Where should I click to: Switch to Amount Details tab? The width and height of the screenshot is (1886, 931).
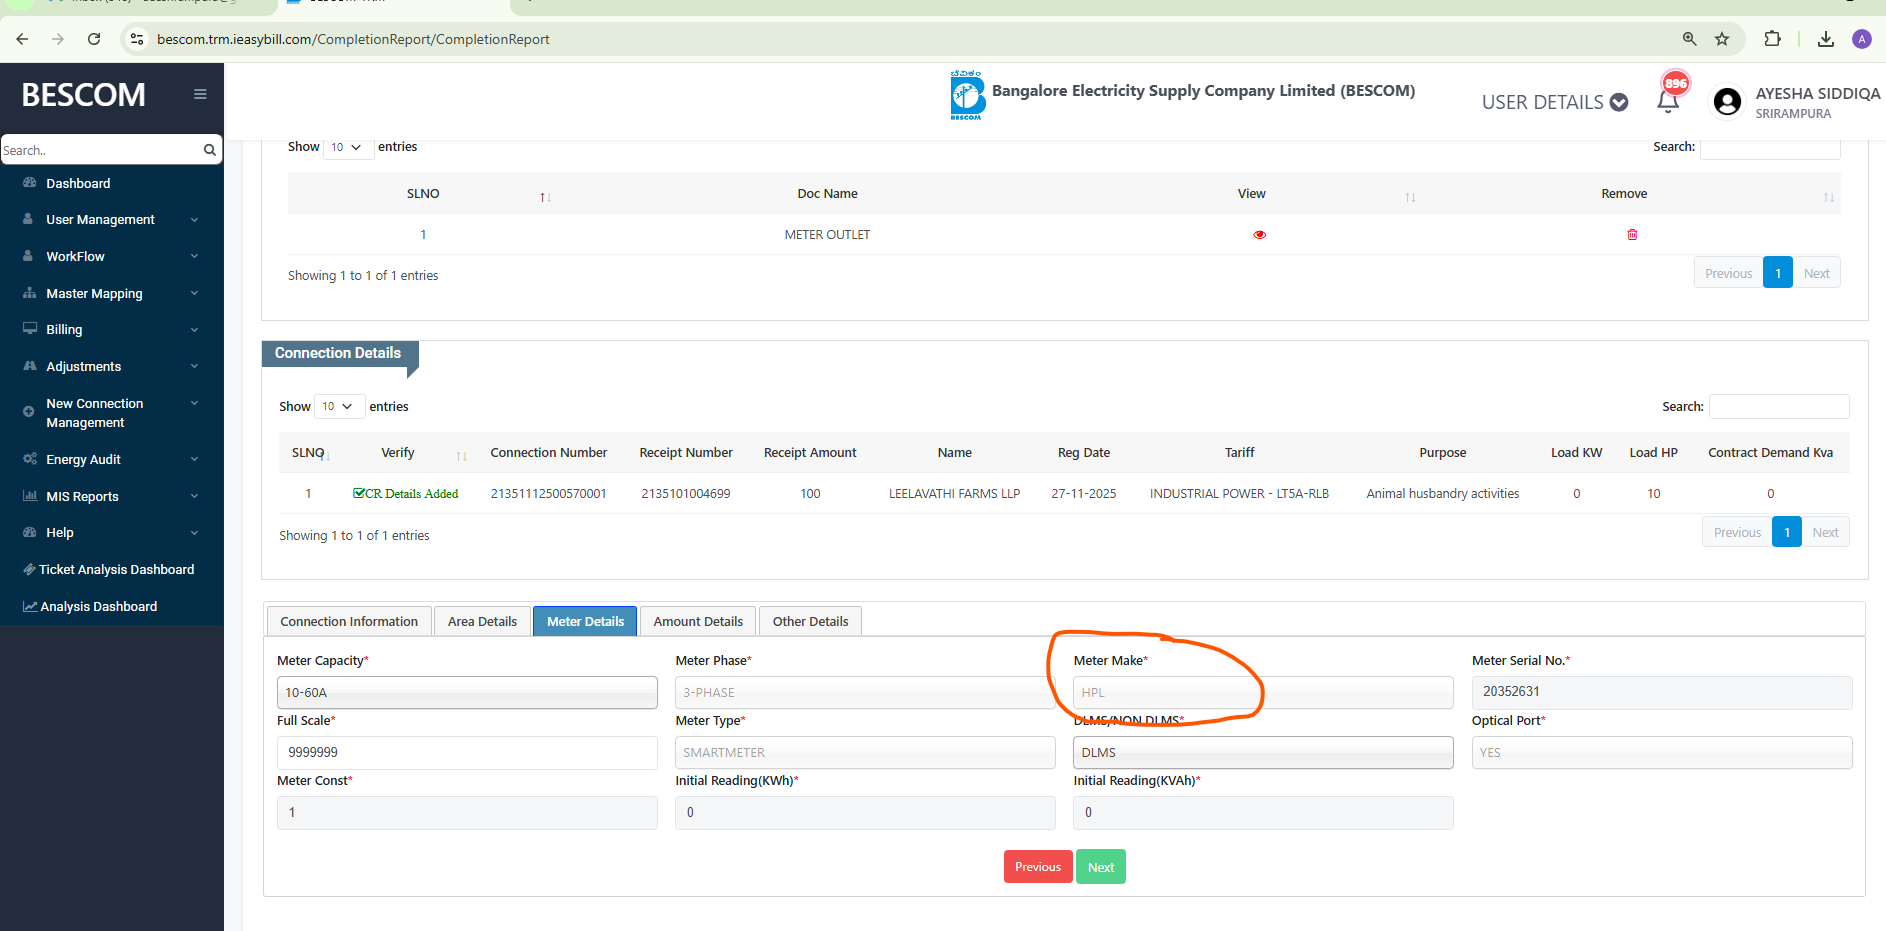(x=698, y=621)
